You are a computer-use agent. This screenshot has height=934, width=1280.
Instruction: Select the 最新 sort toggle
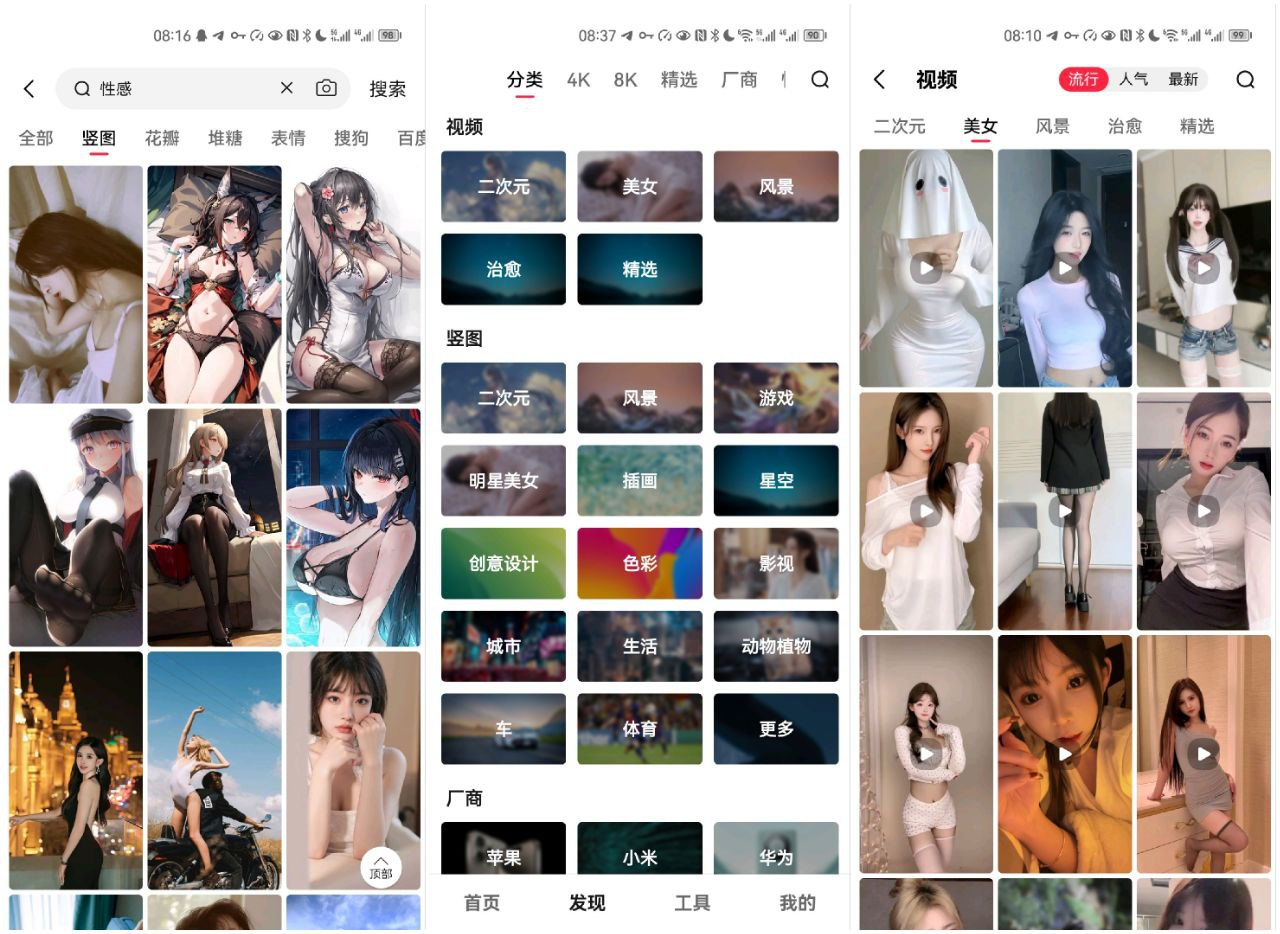coord(1183,79)
